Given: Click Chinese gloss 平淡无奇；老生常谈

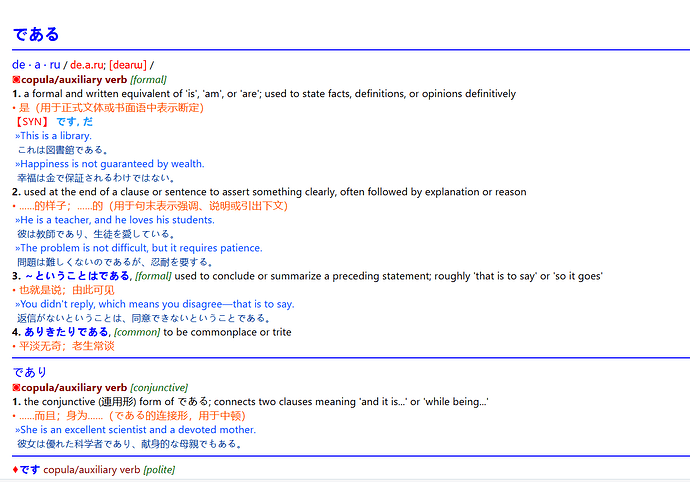Looking at the screenshot, I should tap(66, 346).
